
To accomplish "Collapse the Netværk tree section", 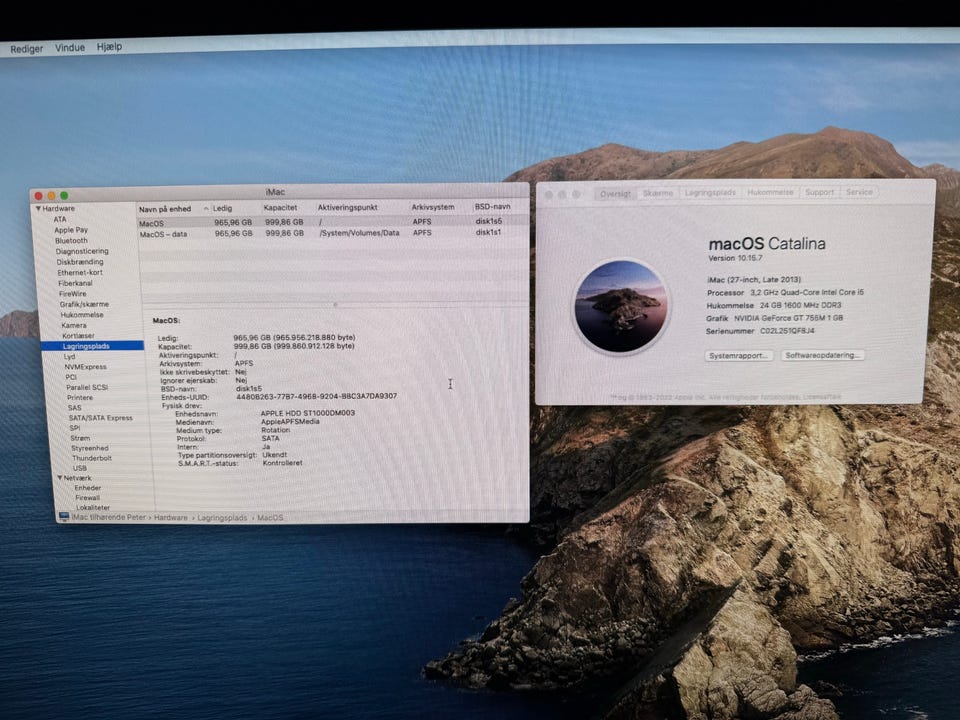I will (x=60, y=478).
